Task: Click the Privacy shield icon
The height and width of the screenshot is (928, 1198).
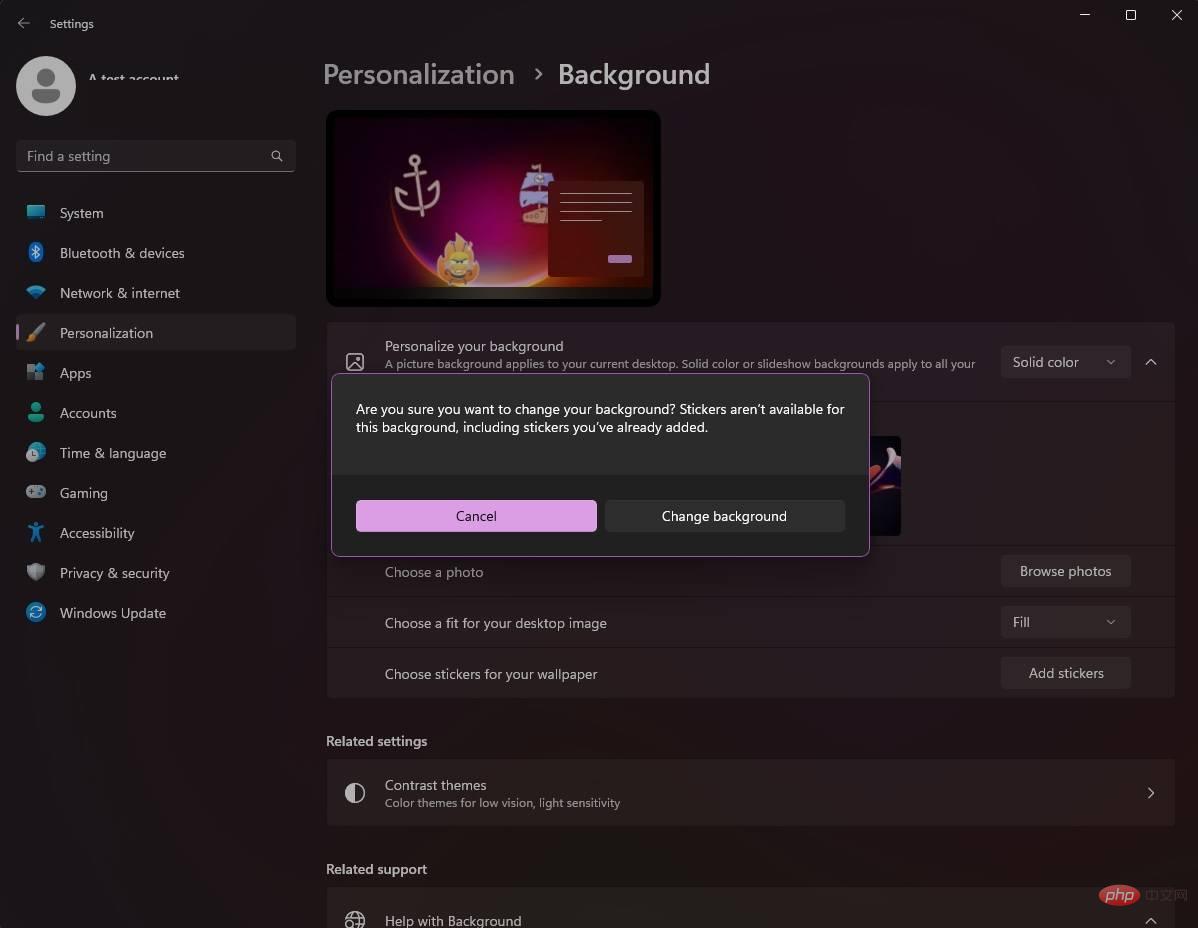Action: coord(36,572)
